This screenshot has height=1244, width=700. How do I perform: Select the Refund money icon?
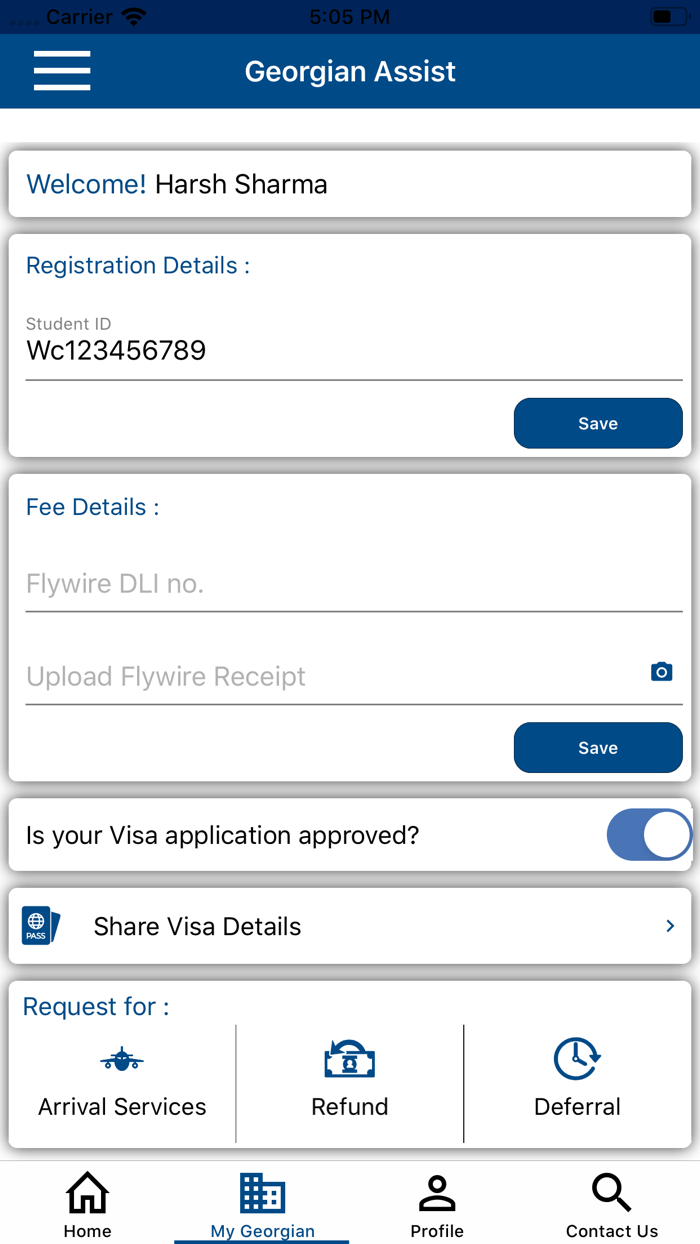349,1059
